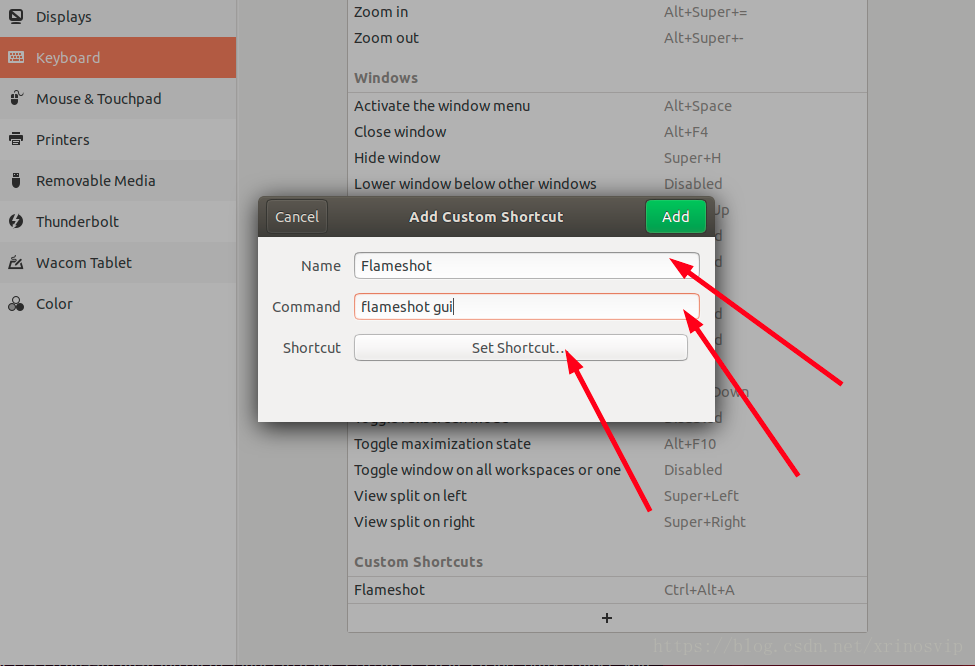Click the Printers icon in sidebar

pyautogui.click(x=16, y=139)
